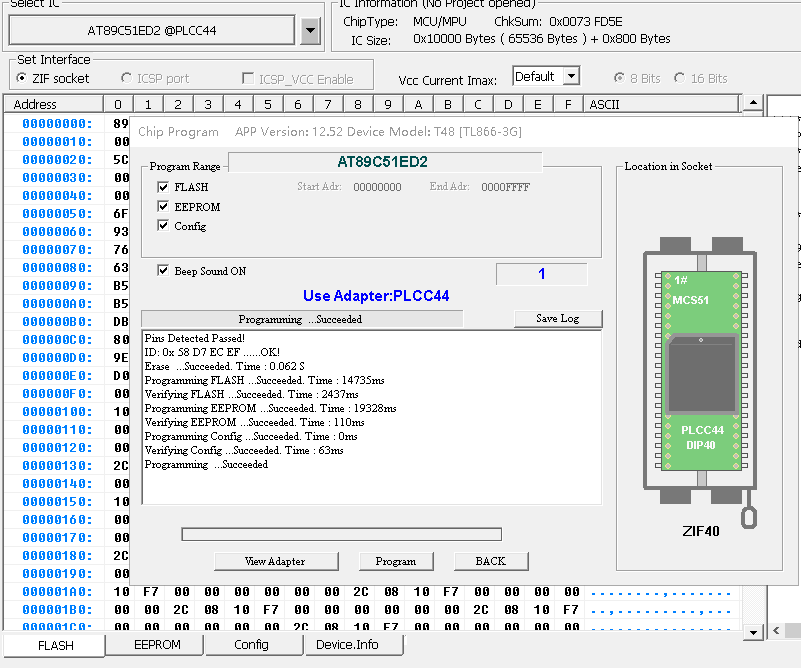The width and height of the screenshot is (801, 668).
Task: Switch to the Device.Info tab
Action: point(347,645)
